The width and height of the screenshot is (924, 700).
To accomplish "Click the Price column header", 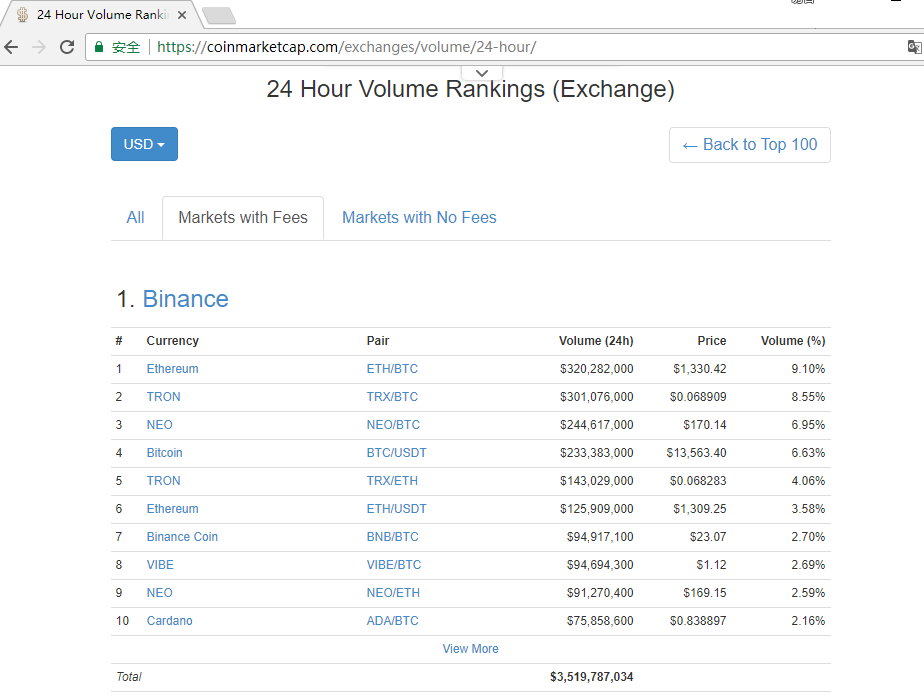I will pos(712,341).
